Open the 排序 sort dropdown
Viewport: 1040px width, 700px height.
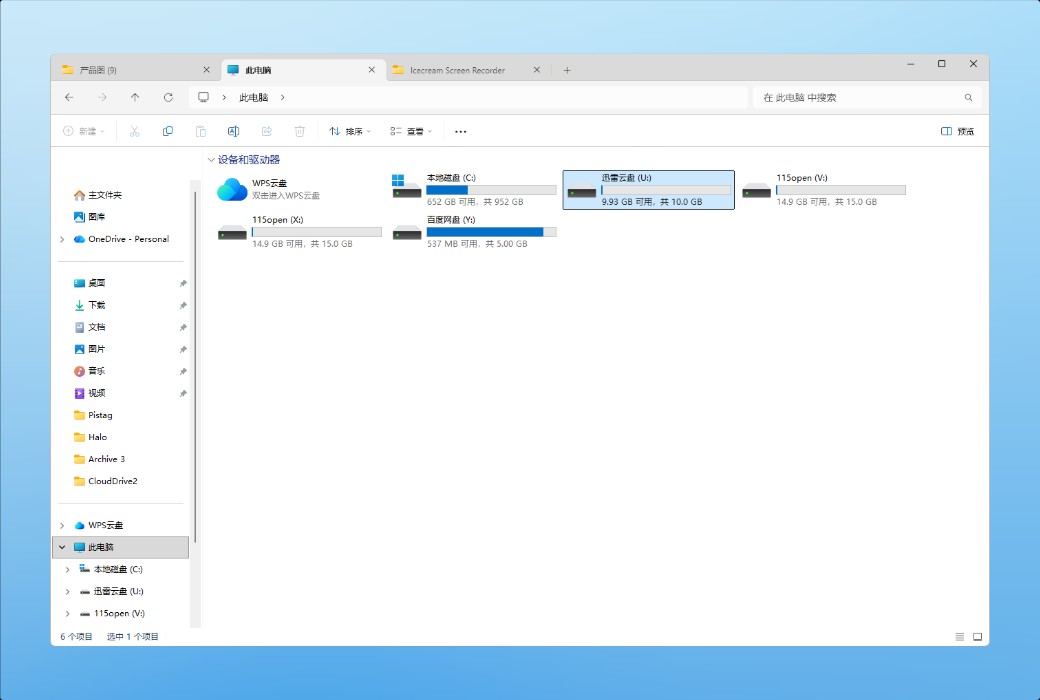tap(350, 131)
